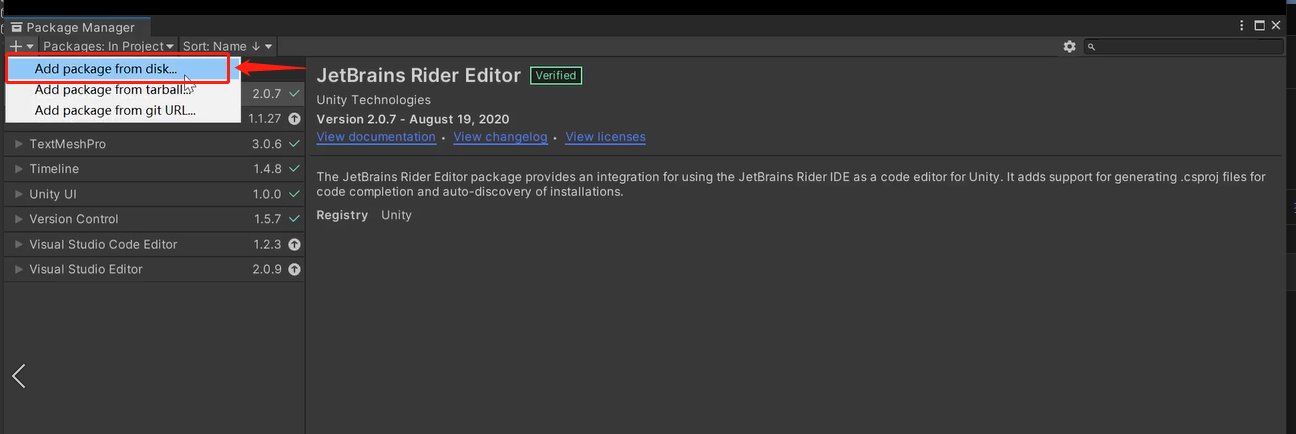Image resolution: width=1296 pixels, height=434 pixels.
Task: Click the installed checkmark beside Unity UI 1.0.0
Action: pyautogui.click(x=294, y=194)
